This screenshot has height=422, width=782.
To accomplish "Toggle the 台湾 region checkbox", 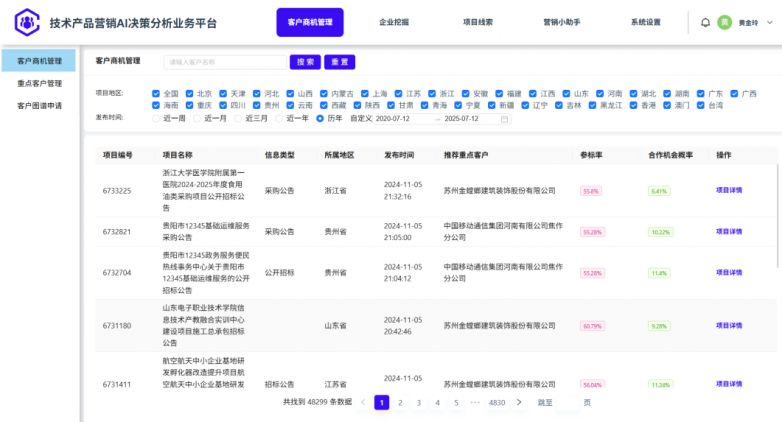I will [x=700, y=105].
